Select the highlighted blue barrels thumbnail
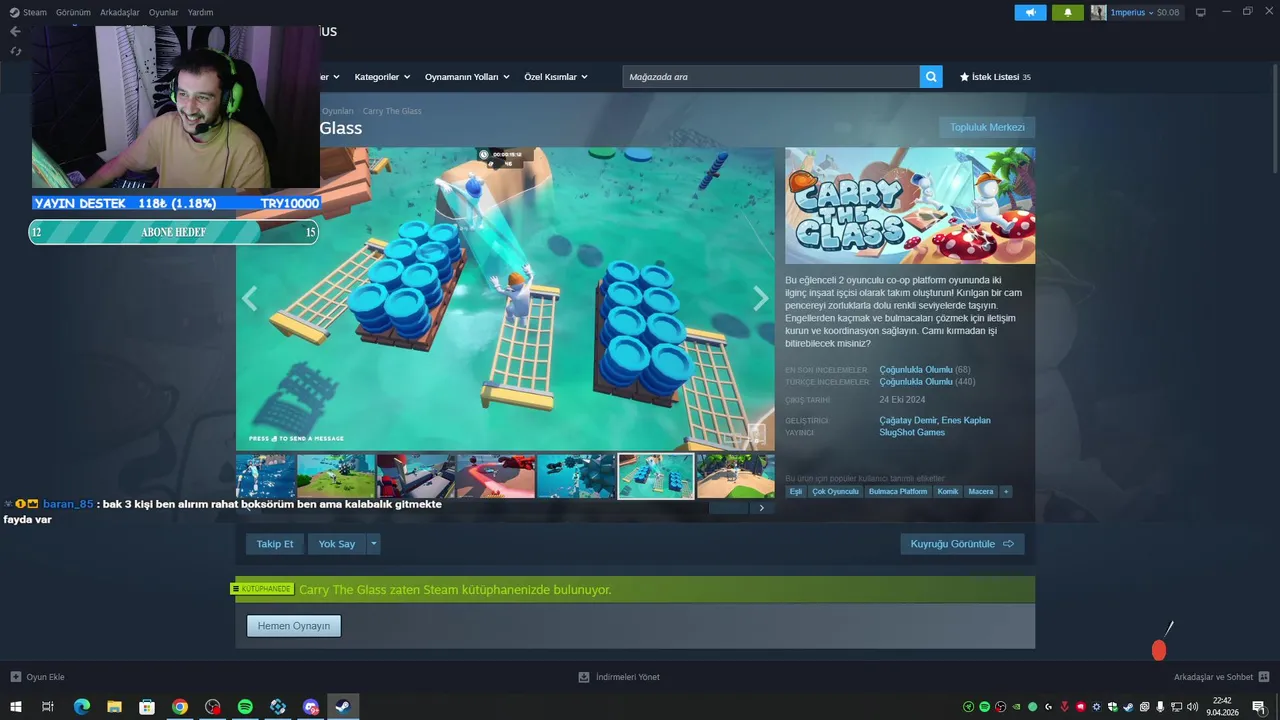Viewport: 1280px width, 720px height. 655,476
